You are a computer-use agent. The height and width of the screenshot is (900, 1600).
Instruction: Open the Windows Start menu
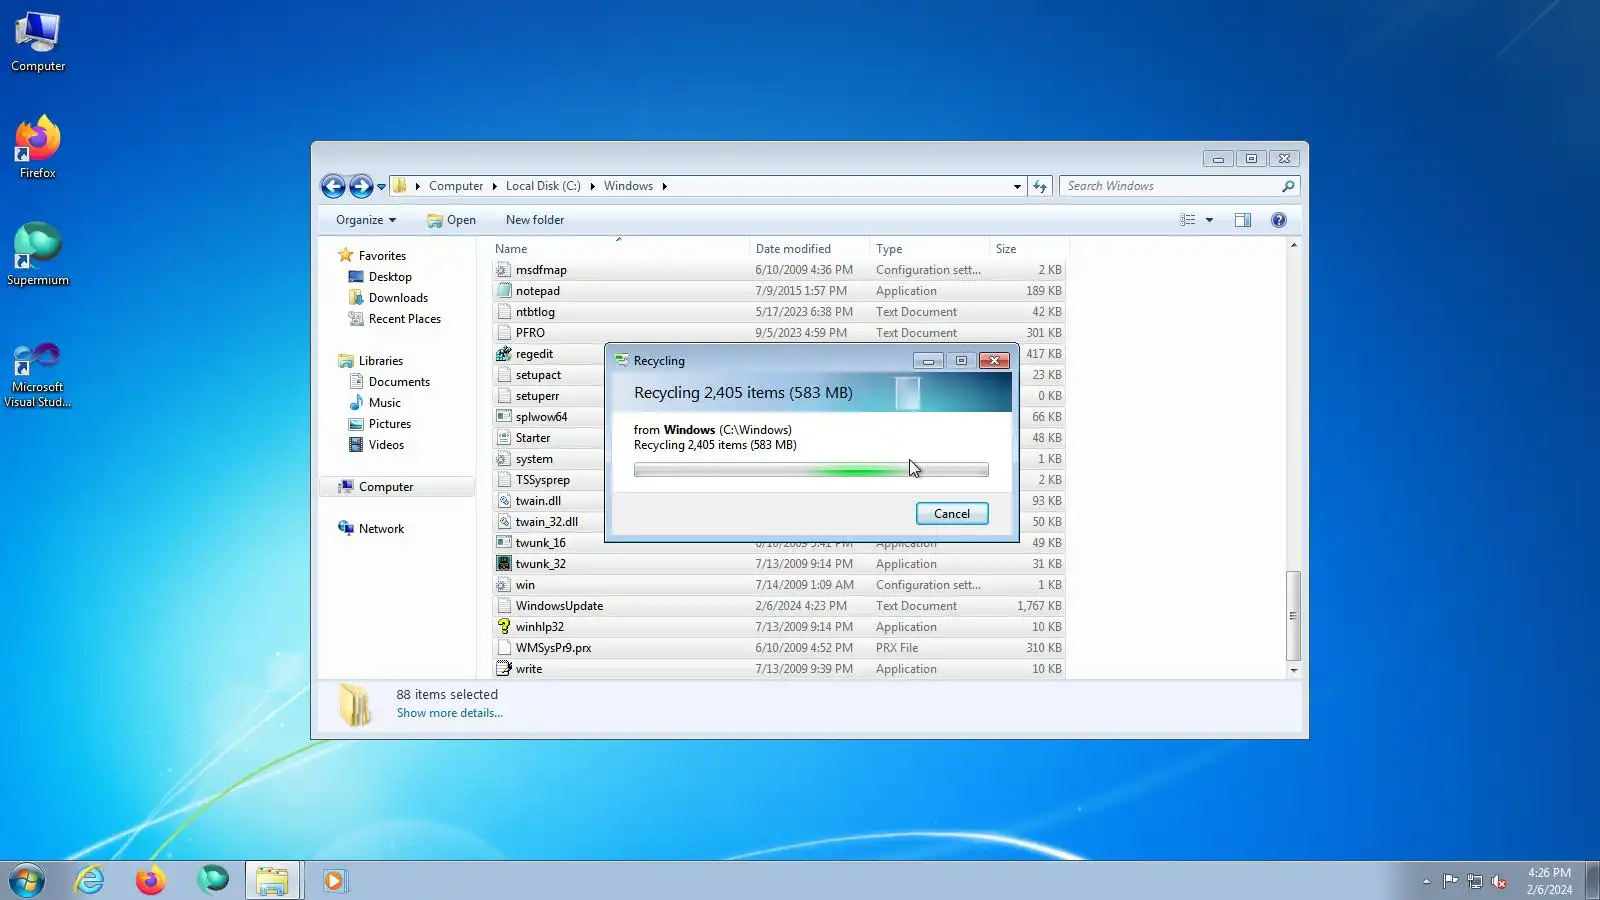[27, 881]
